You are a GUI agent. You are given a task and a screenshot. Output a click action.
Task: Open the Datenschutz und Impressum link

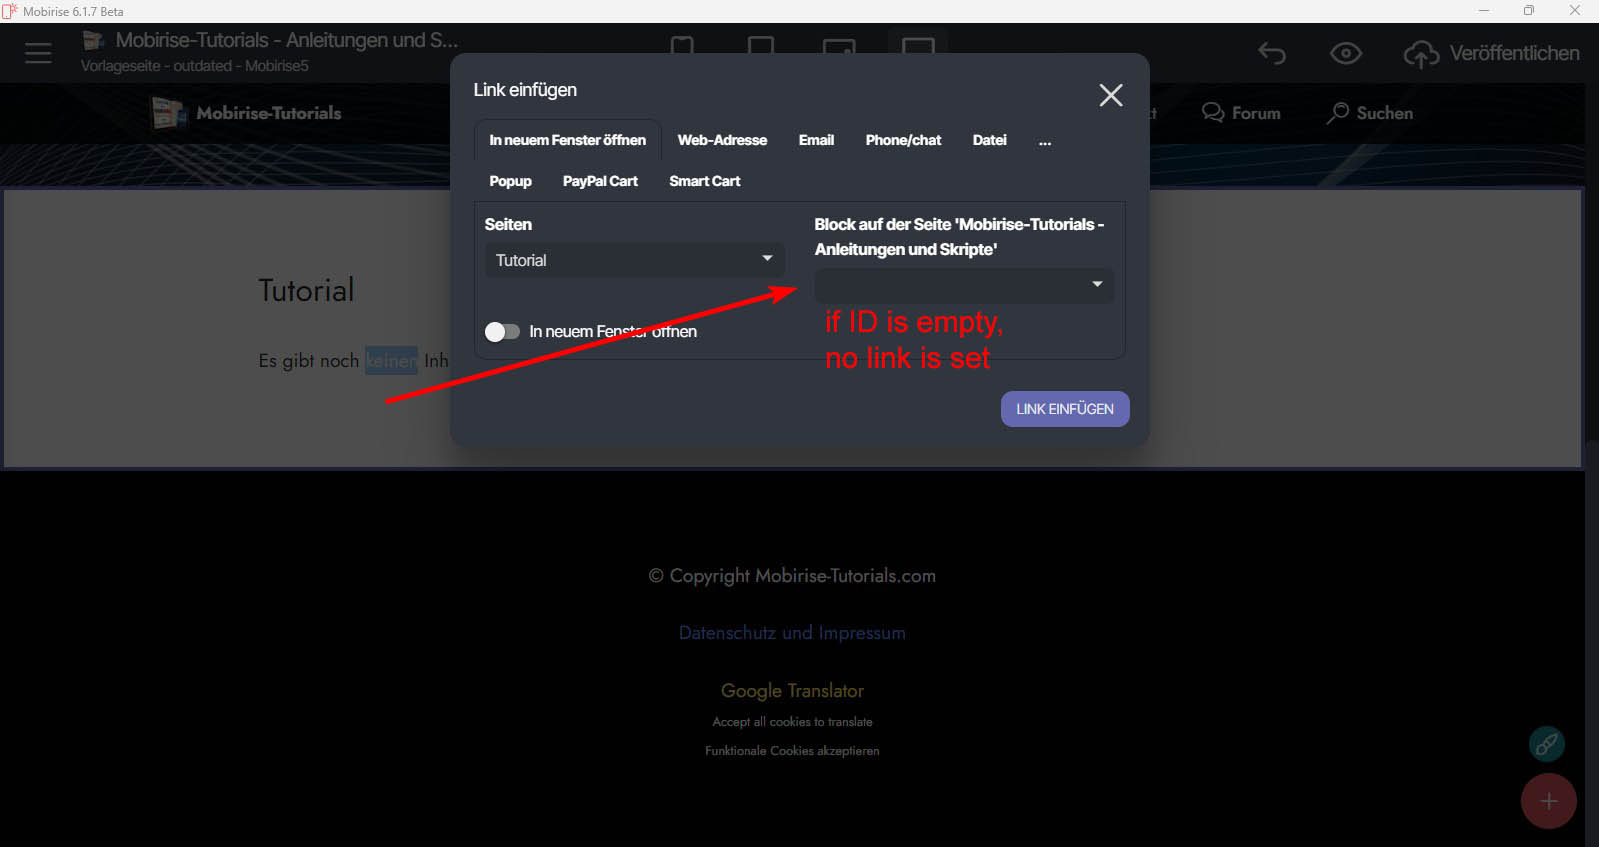click(x=792, y=633)
